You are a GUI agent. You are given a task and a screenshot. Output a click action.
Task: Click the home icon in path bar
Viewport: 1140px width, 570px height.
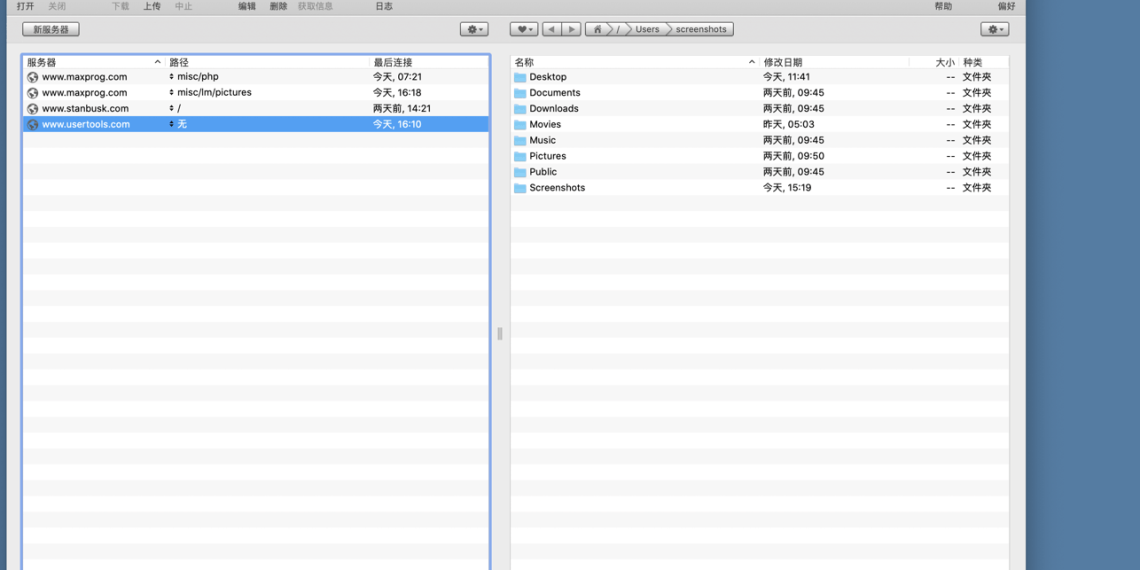598,30
